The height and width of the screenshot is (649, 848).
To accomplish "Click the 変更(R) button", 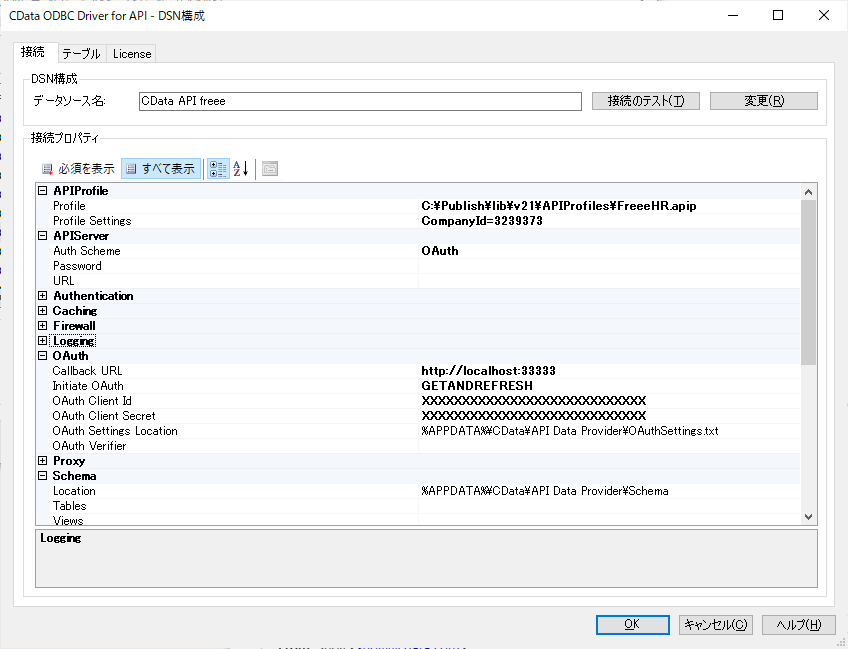I will point(764,101).
